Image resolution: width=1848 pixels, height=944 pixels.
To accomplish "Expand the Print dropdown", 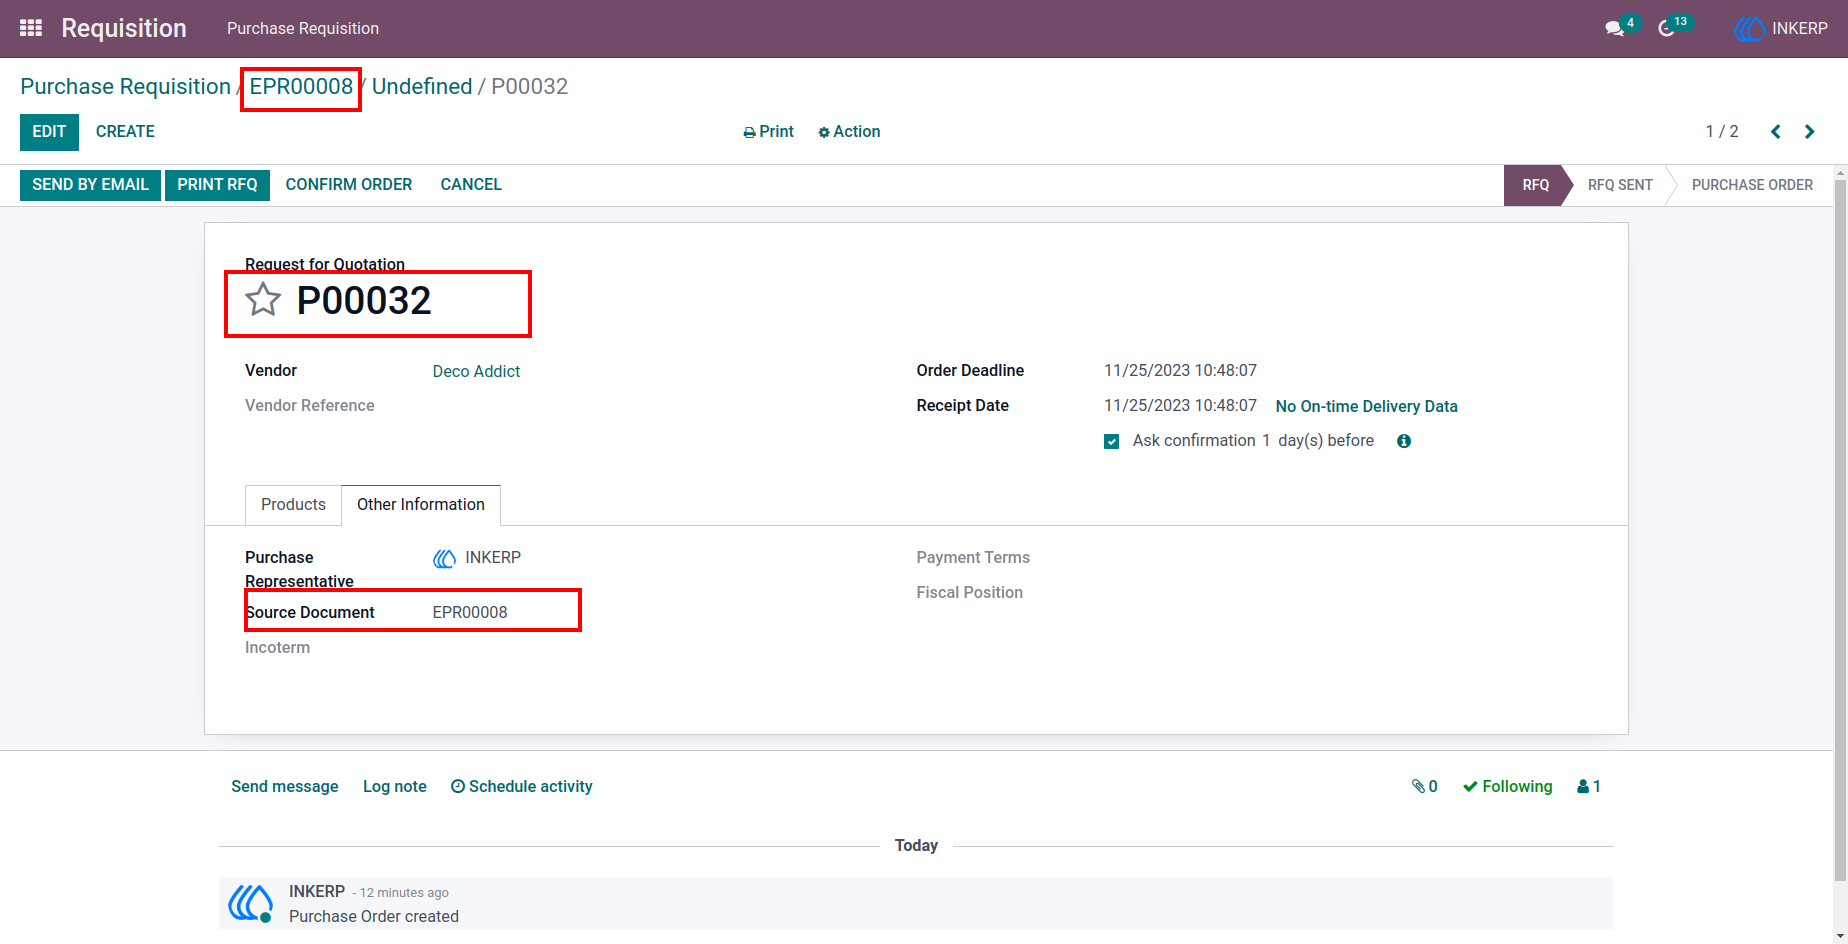I will pyautogui.click(x=768, y=132).
